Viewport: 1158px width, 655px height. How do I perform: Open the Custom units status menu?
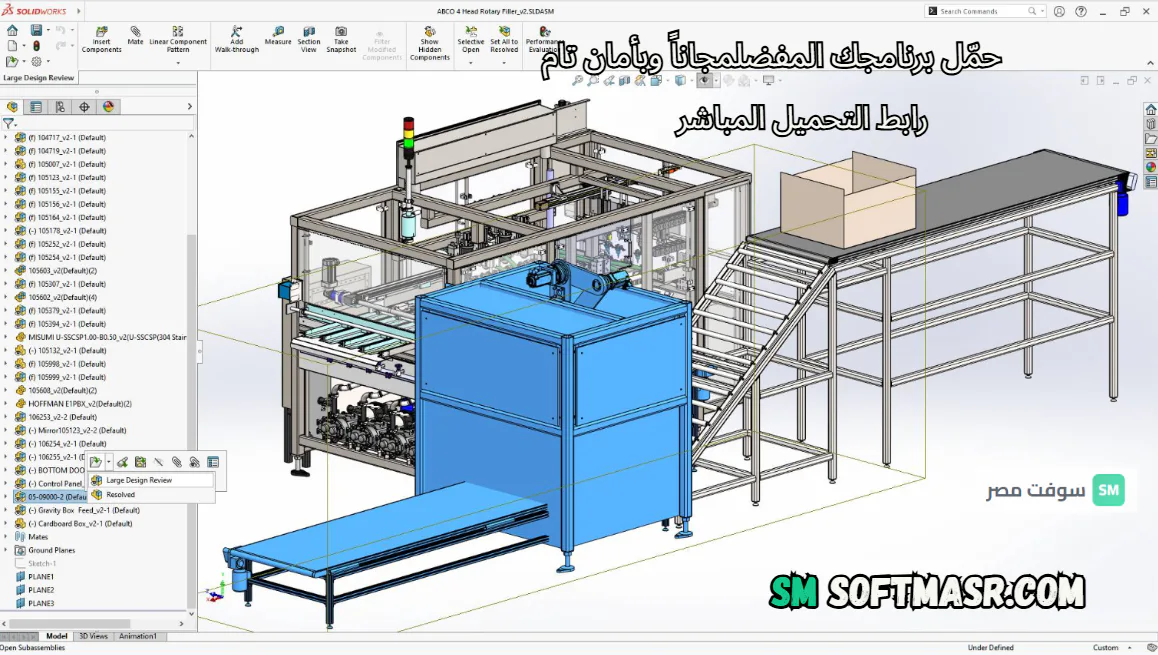[x=1111, y=648]
